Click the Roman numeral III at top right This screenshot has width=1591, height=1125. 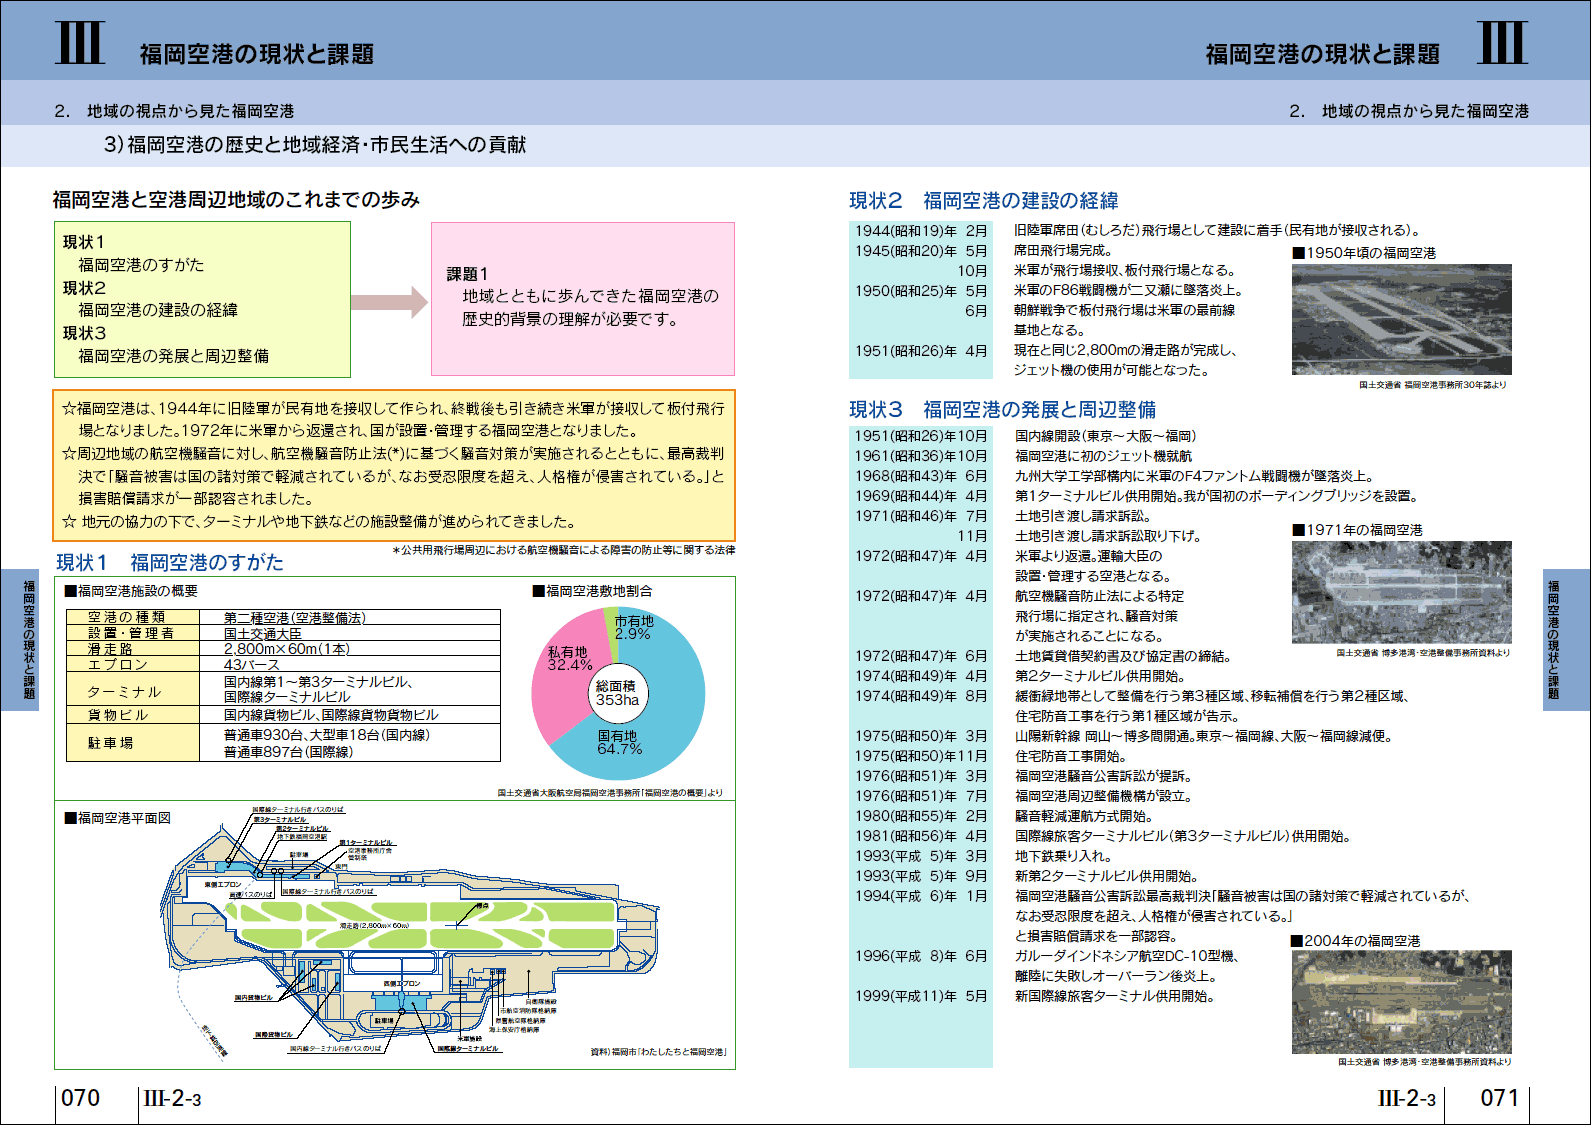coord(1501,42)
